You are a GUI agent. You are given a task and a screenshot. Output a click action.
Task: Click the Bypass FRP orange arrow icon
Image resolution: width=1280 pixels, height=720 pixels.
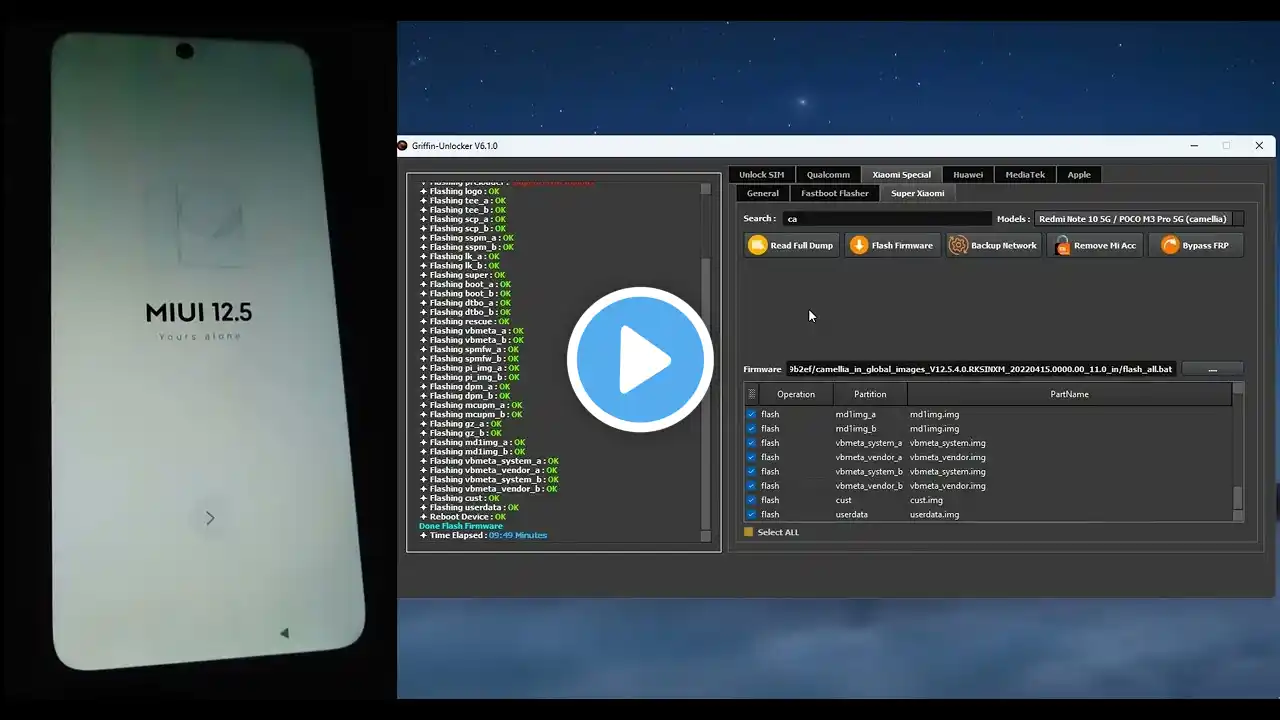[1170, 245]
